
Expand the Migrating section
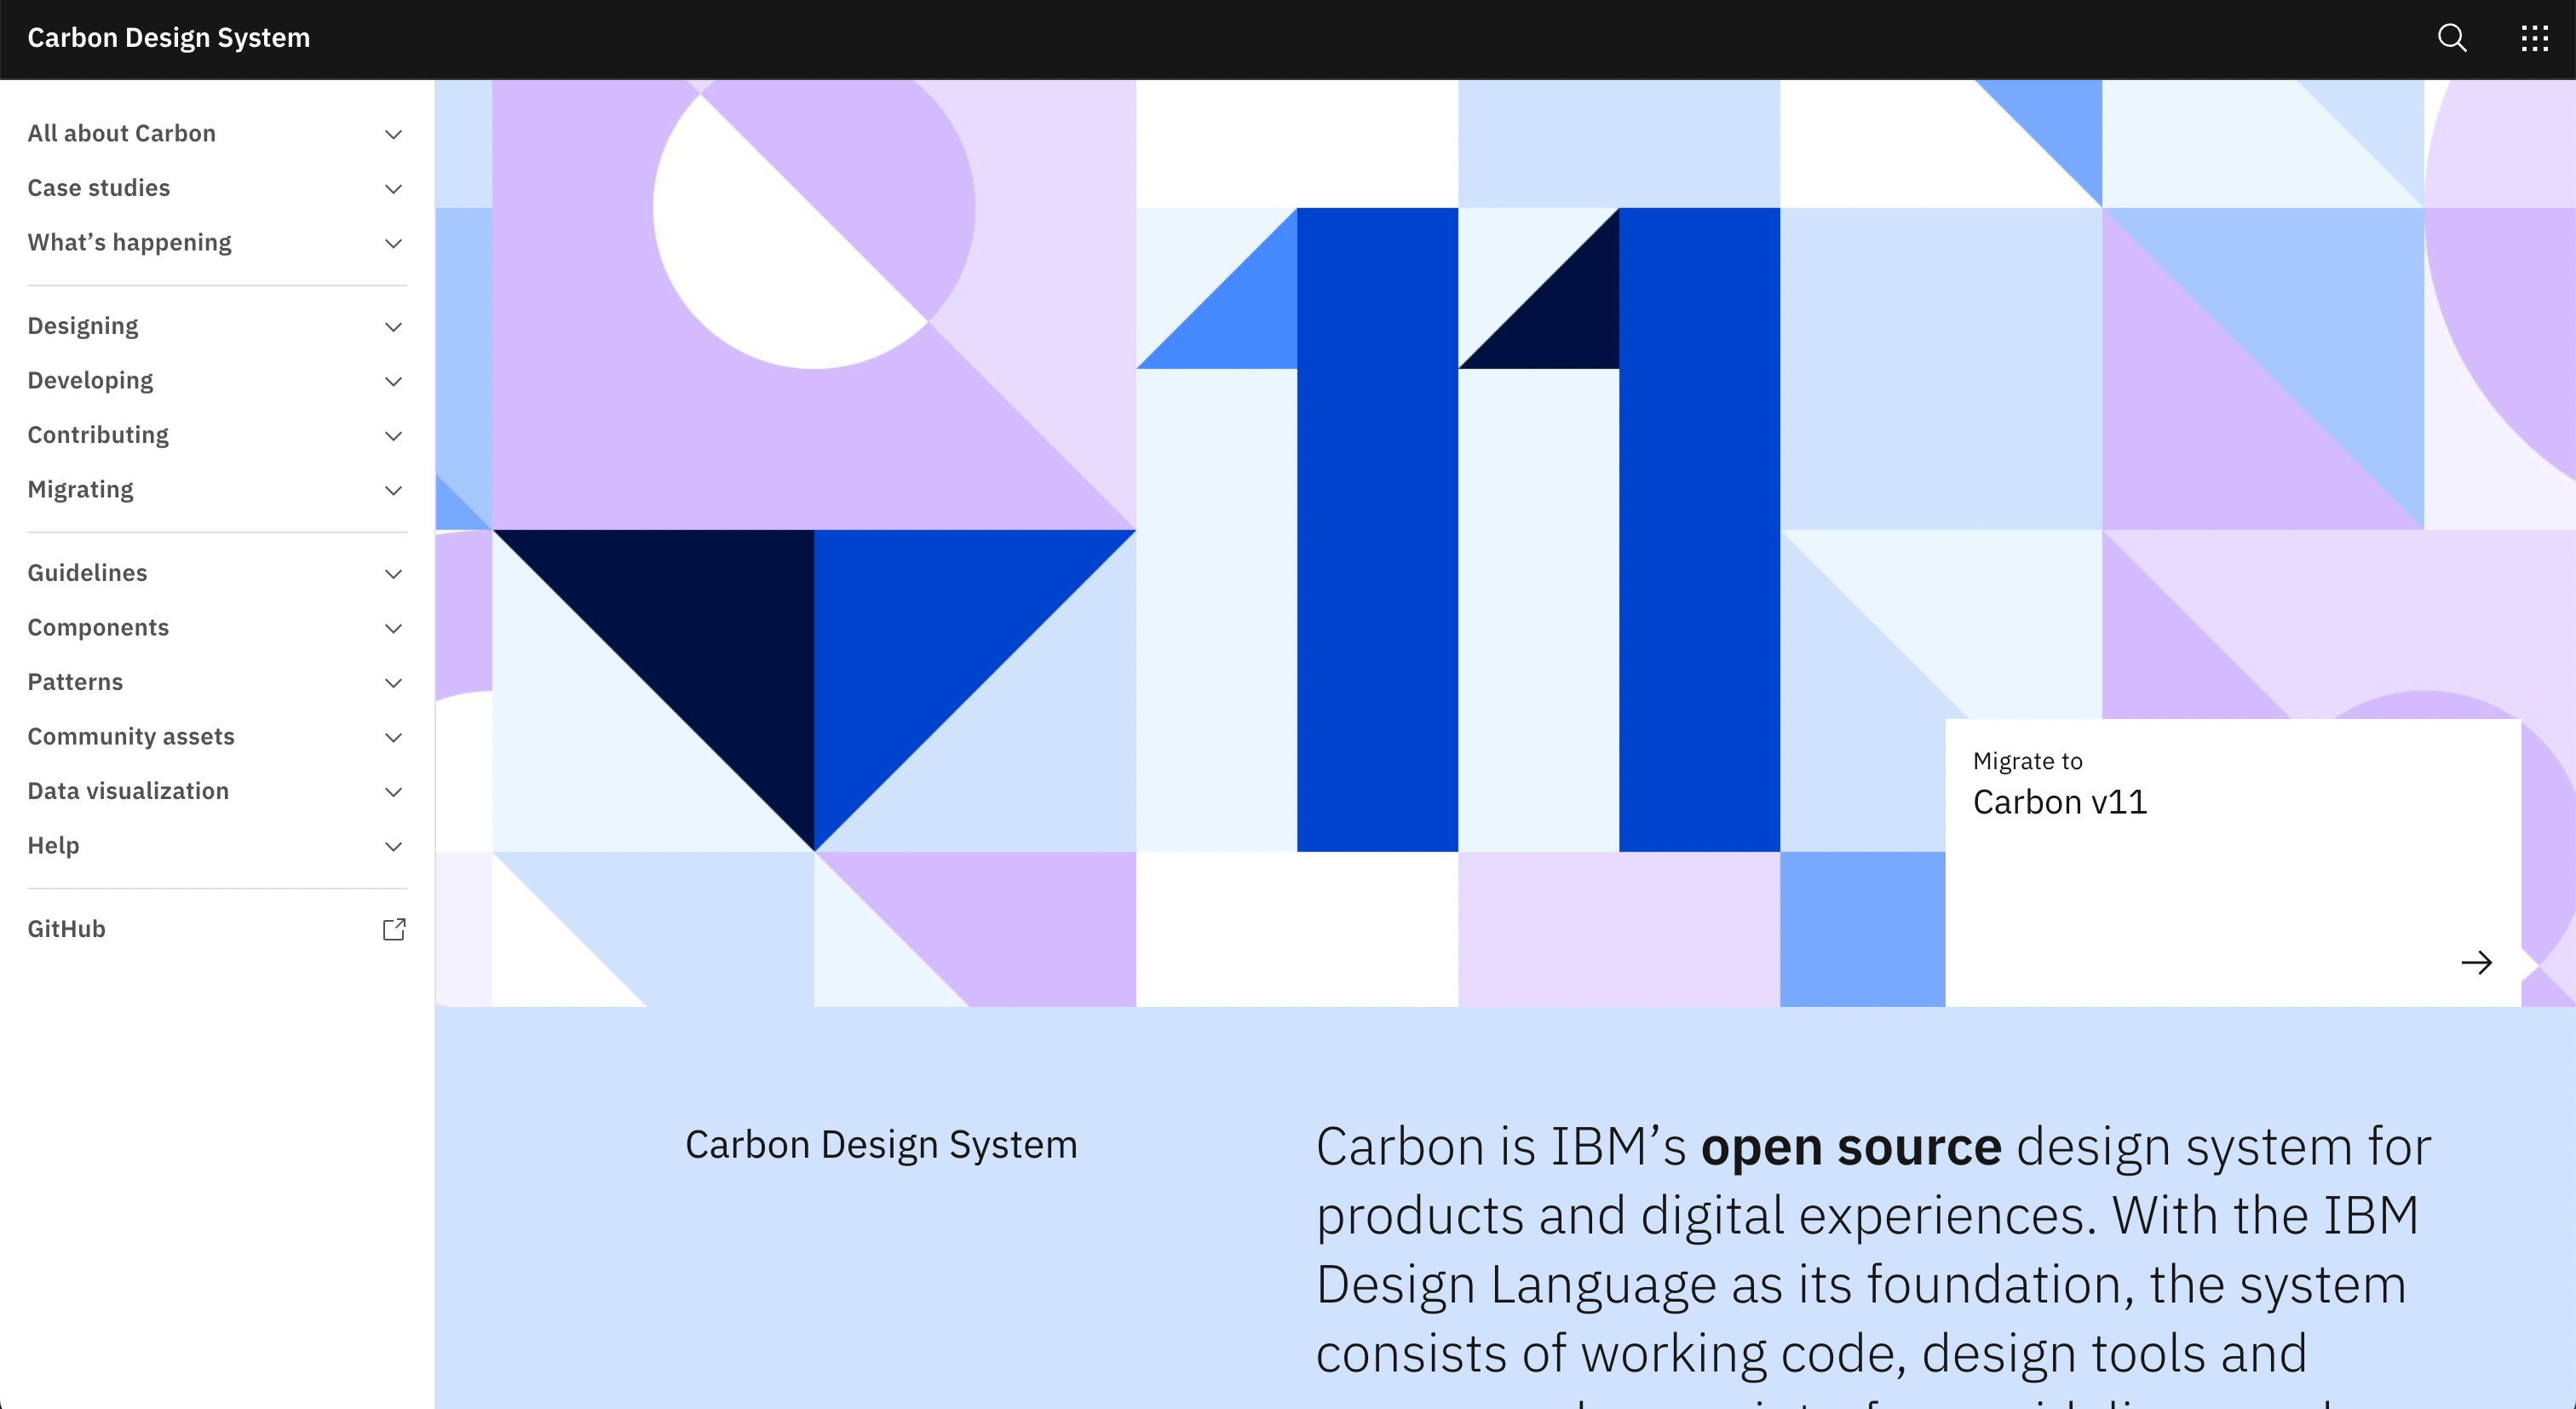pyautogui.click(x=80, y=490)
